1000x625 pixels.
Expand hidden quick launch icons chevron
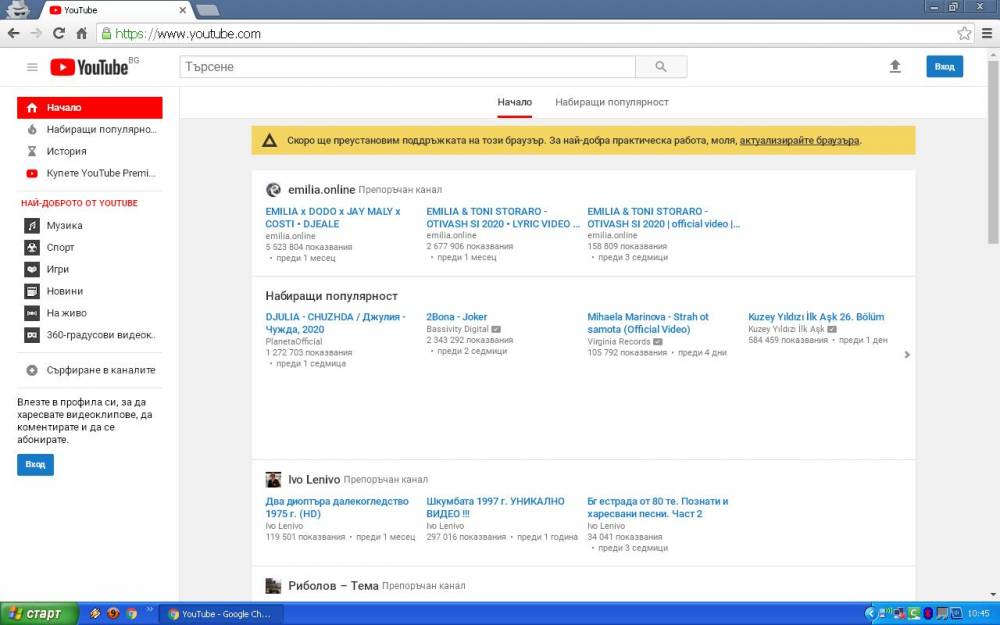point(150,610)
